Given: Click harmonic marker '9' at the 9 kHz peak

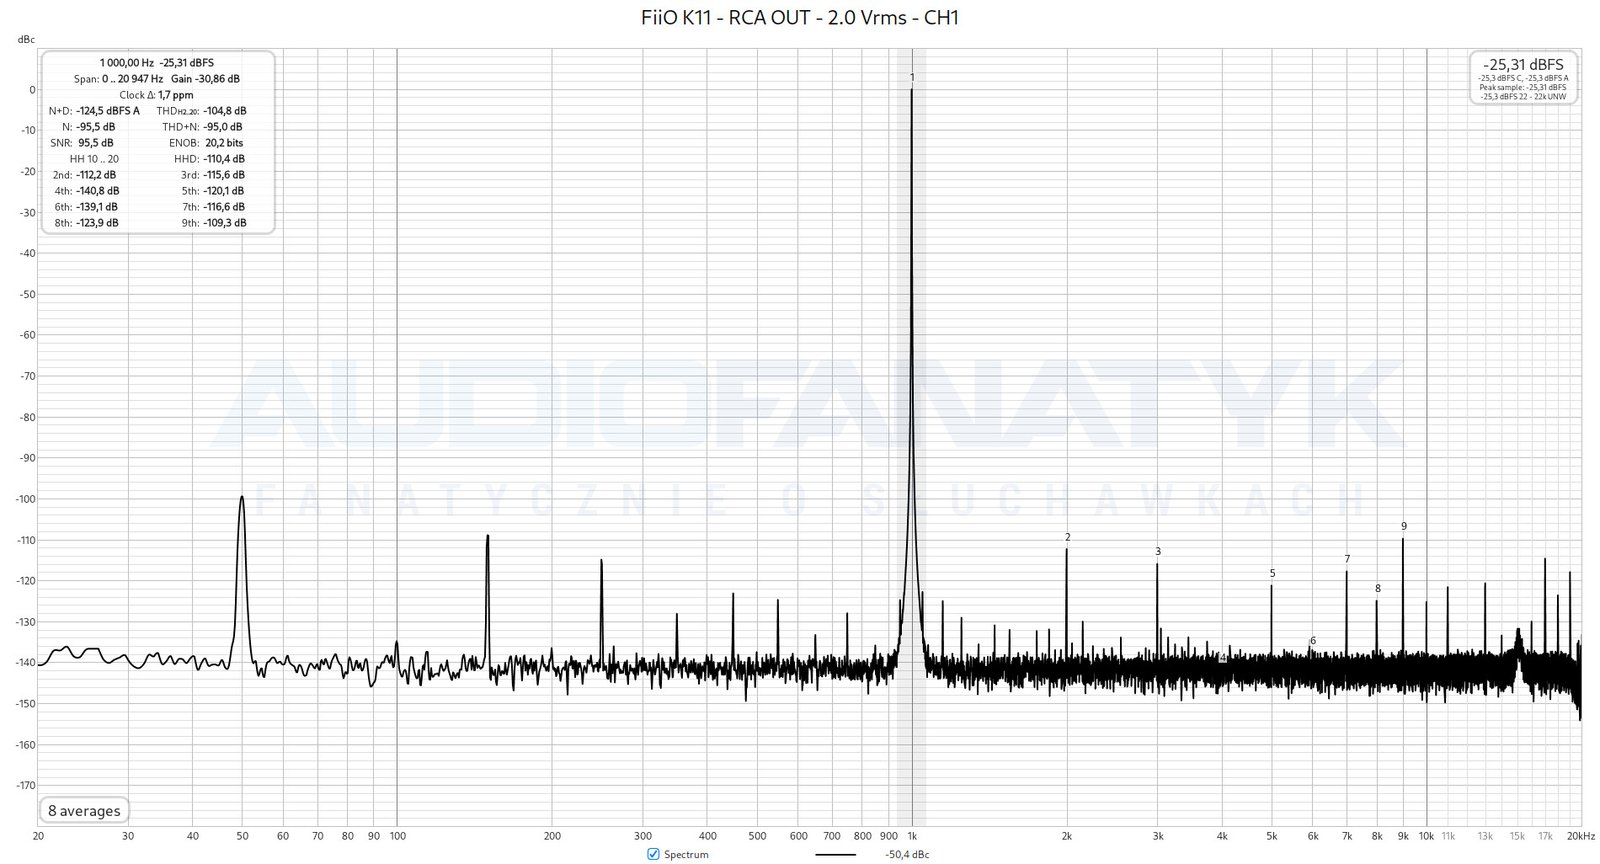Looking at the screenshot, I should click(1404, 526).
